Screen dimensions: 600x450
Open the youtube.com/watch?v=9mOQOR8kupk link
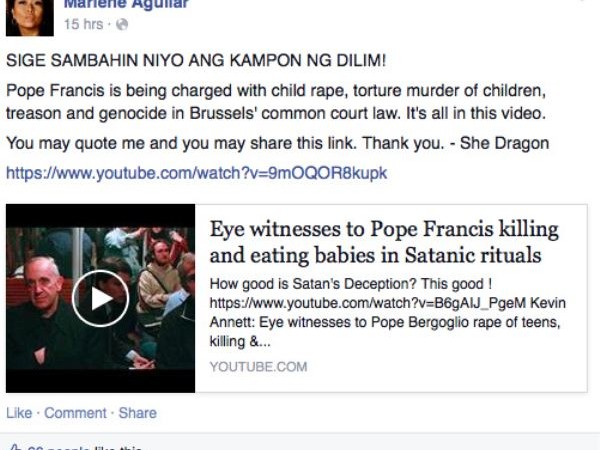(197, 173)
